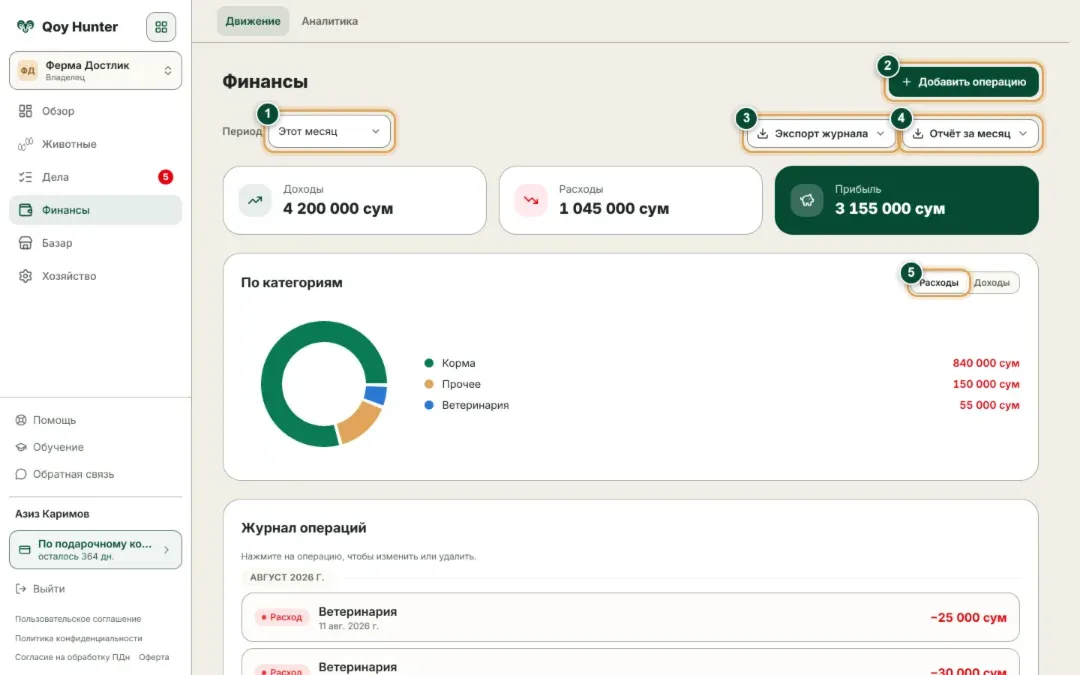The height and width of the screenshot is (675, 1080).
Task: Select the Расходы category toggle
Action: 938,282
